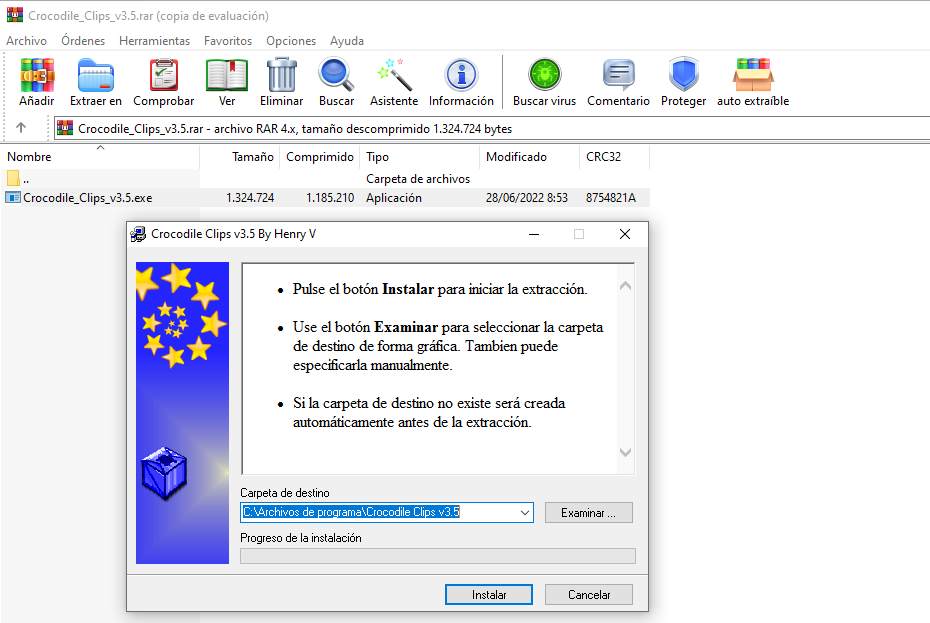Click Examinar to browse destination folder

pos(588,512)
